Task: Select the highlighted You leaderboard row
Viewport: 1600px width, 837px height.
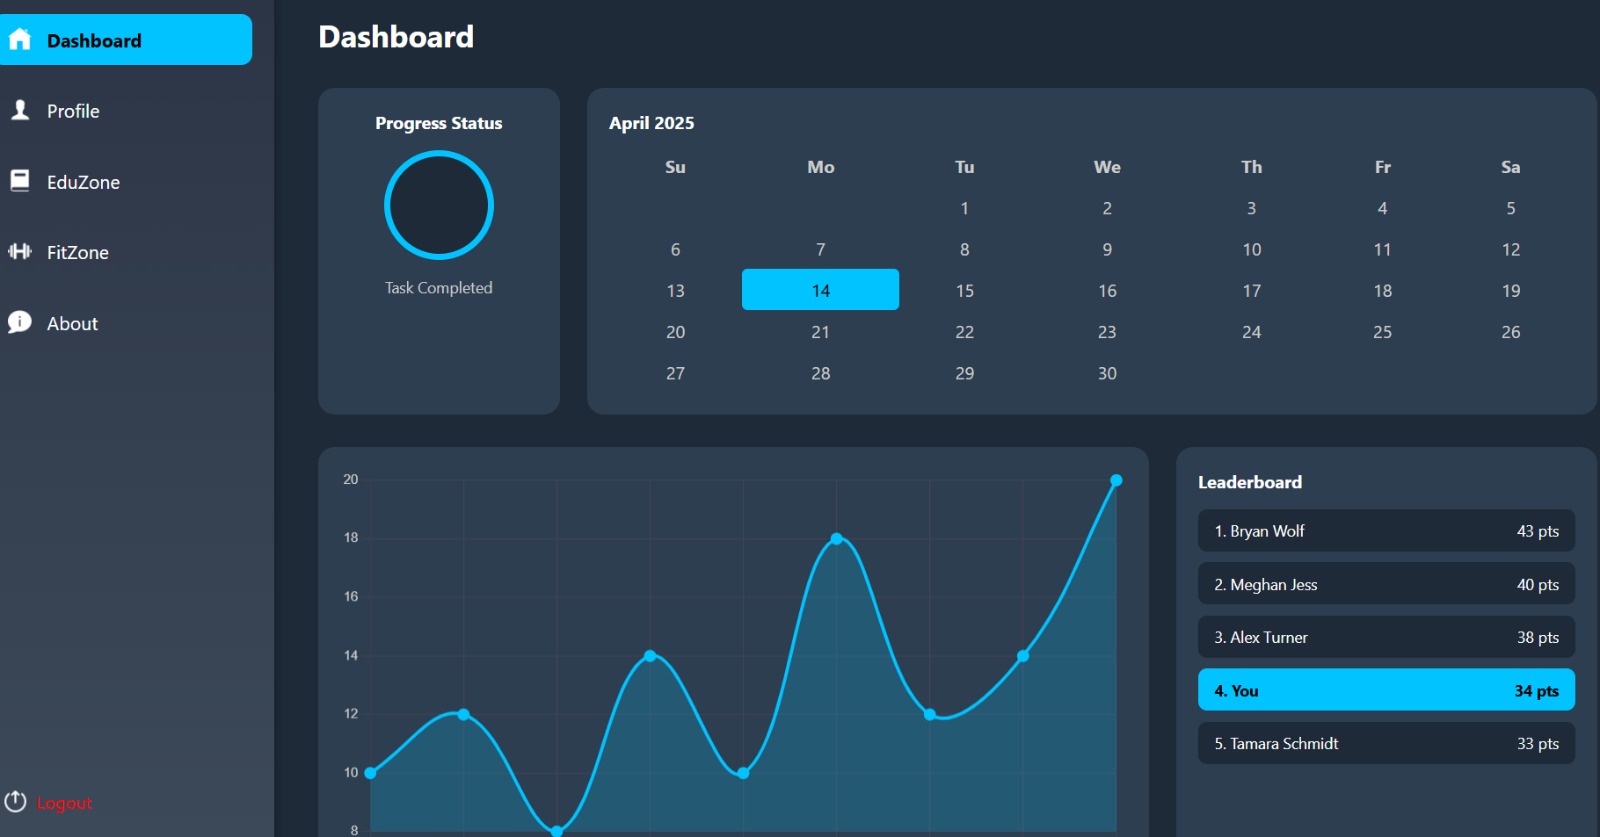Action: [1386, 690]
